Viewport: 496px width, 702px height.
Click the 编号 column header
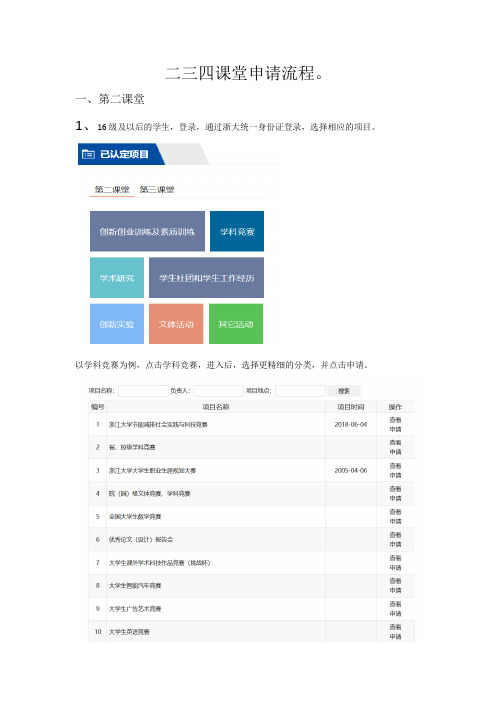(x=98, y=407)
